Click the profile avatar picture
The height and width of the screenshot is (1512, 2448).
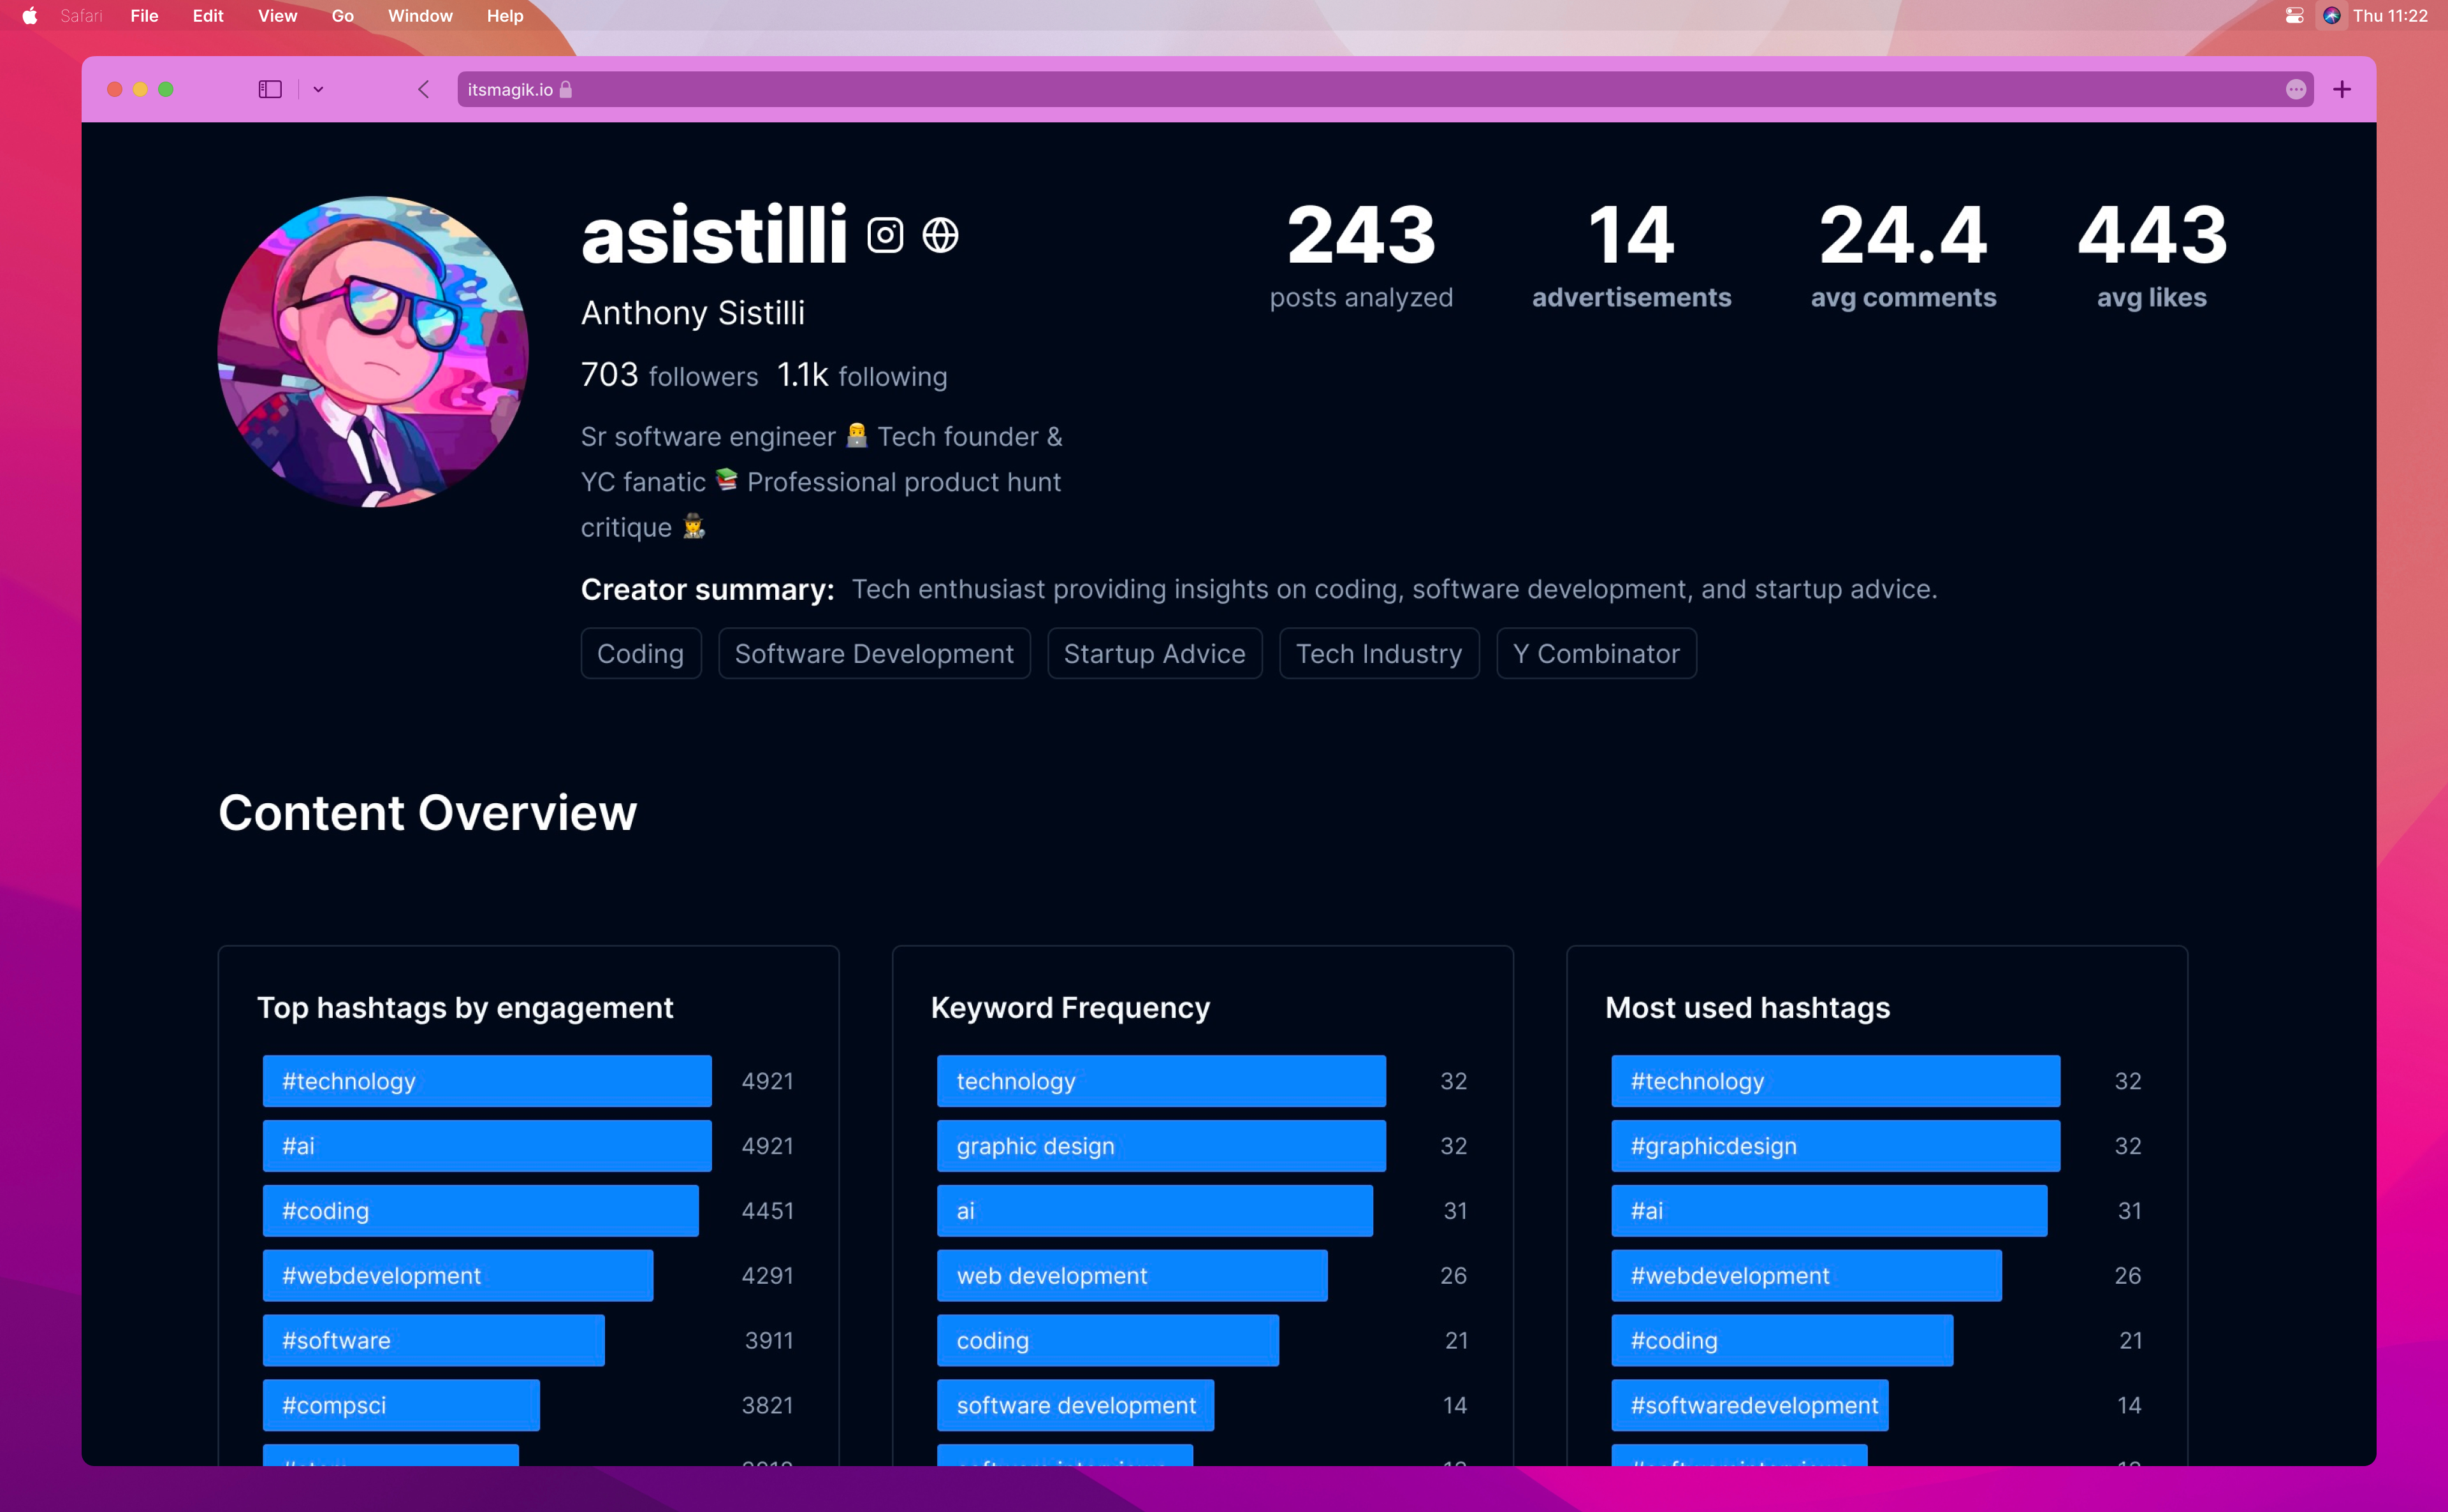(x=372, y=352)
